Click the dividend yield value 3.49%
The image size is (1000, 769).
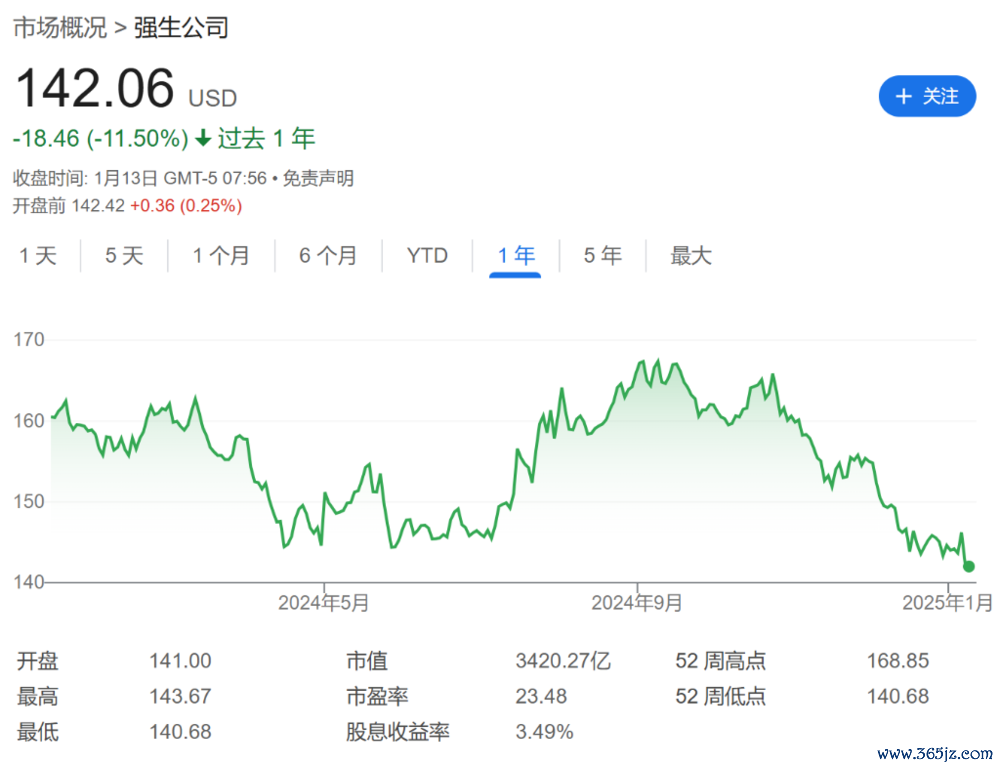544,732
